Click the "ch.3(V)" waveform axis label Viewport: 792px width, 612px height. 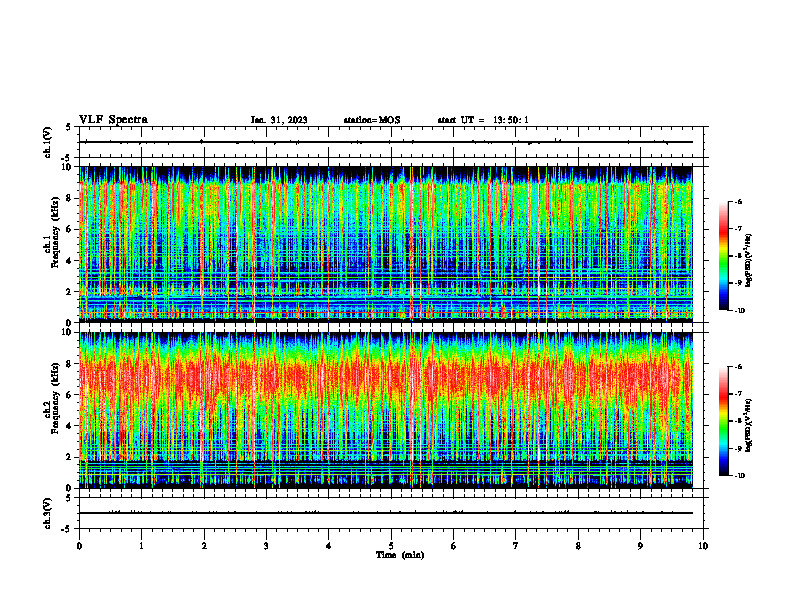point(48,513)
